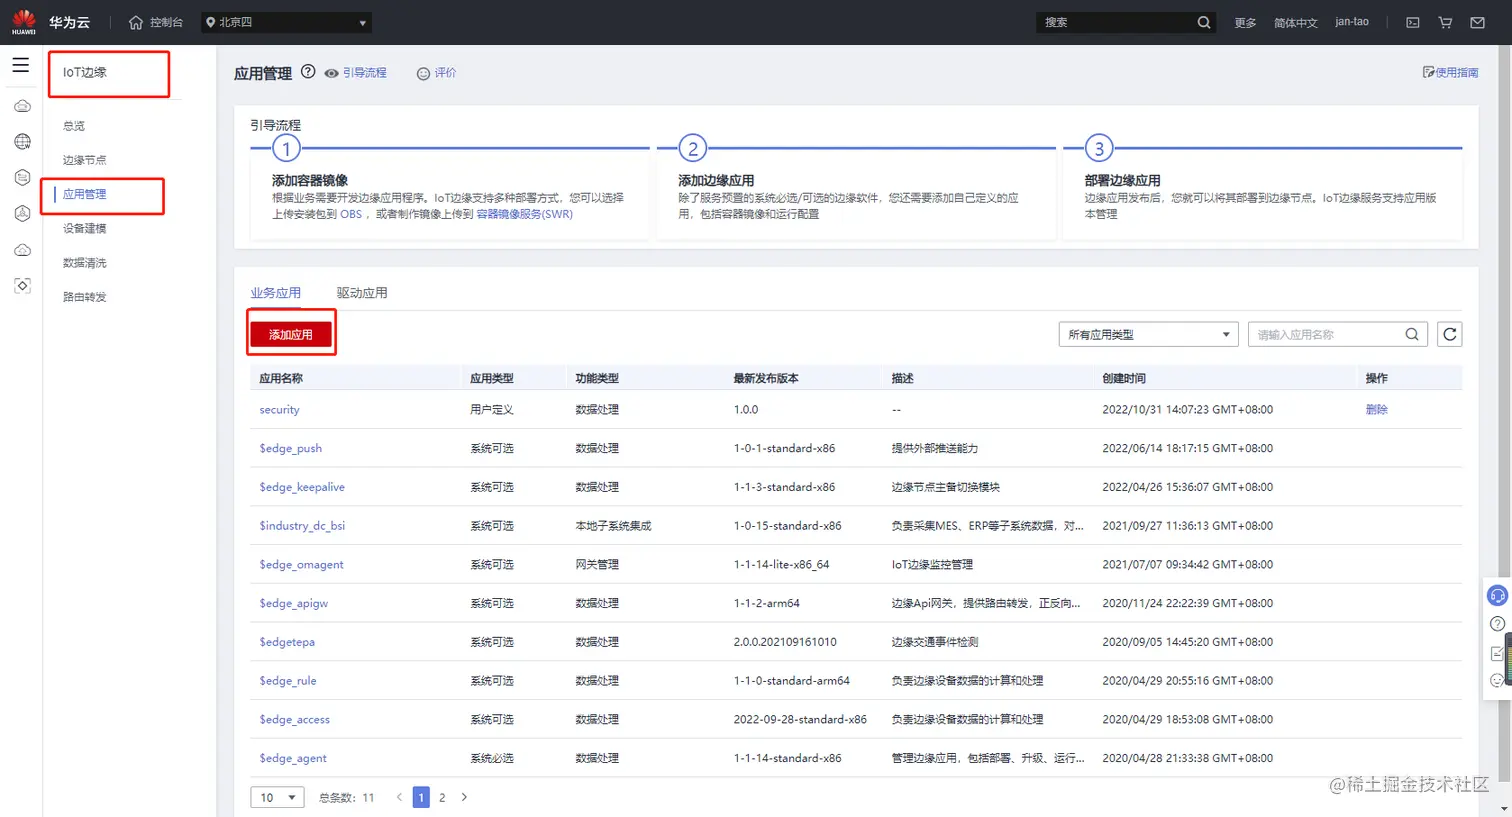1512x817 pixels.
Task: Click the application name search magnifier icon
Action: click(1412, 334)
